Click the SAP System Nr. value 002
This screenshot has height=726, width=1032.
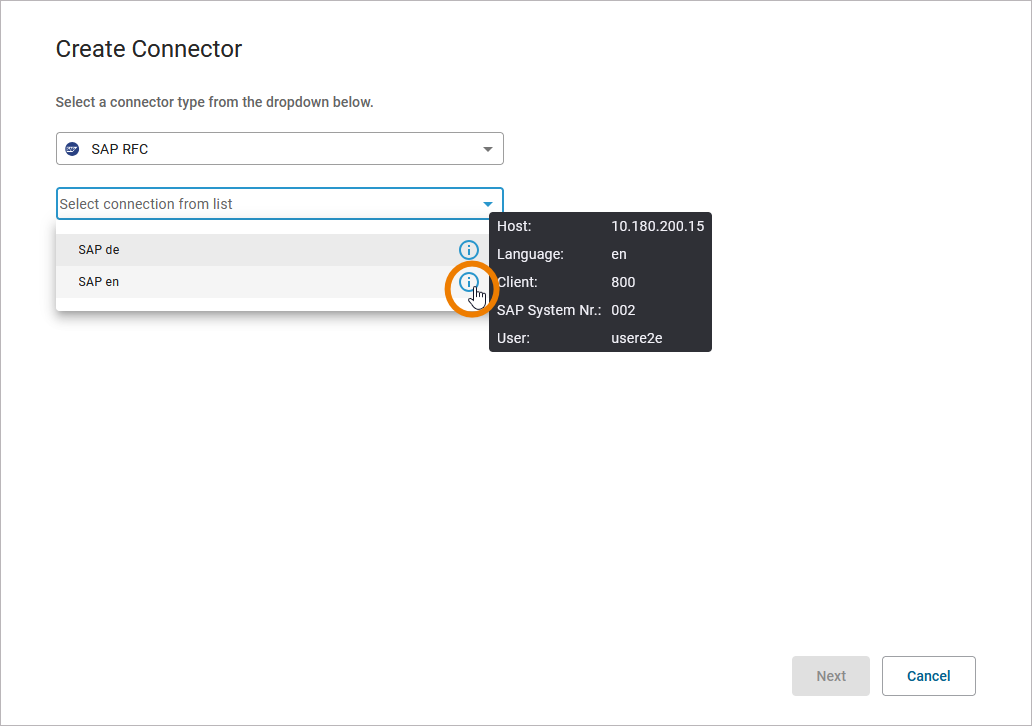[623, 310]
